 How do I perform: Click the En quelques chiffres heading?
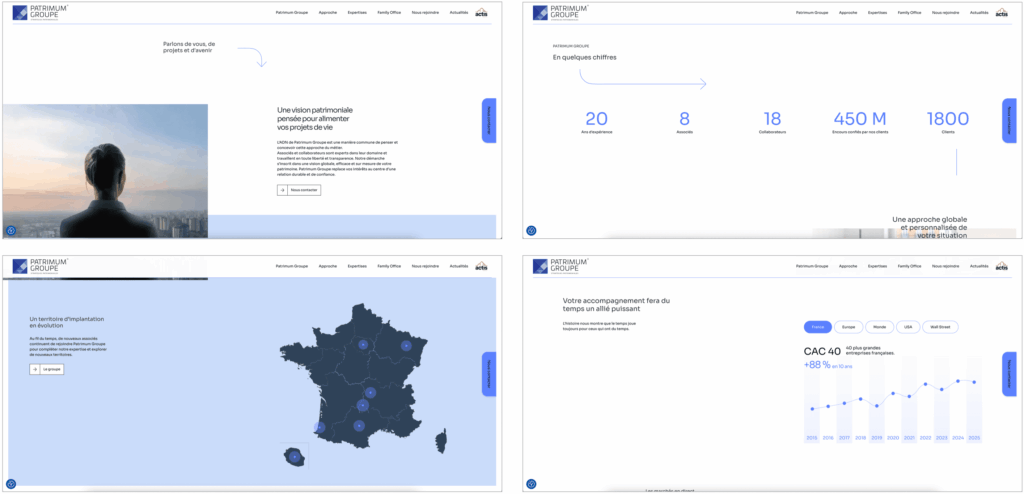pyautogui.click(x=584, y=58)
